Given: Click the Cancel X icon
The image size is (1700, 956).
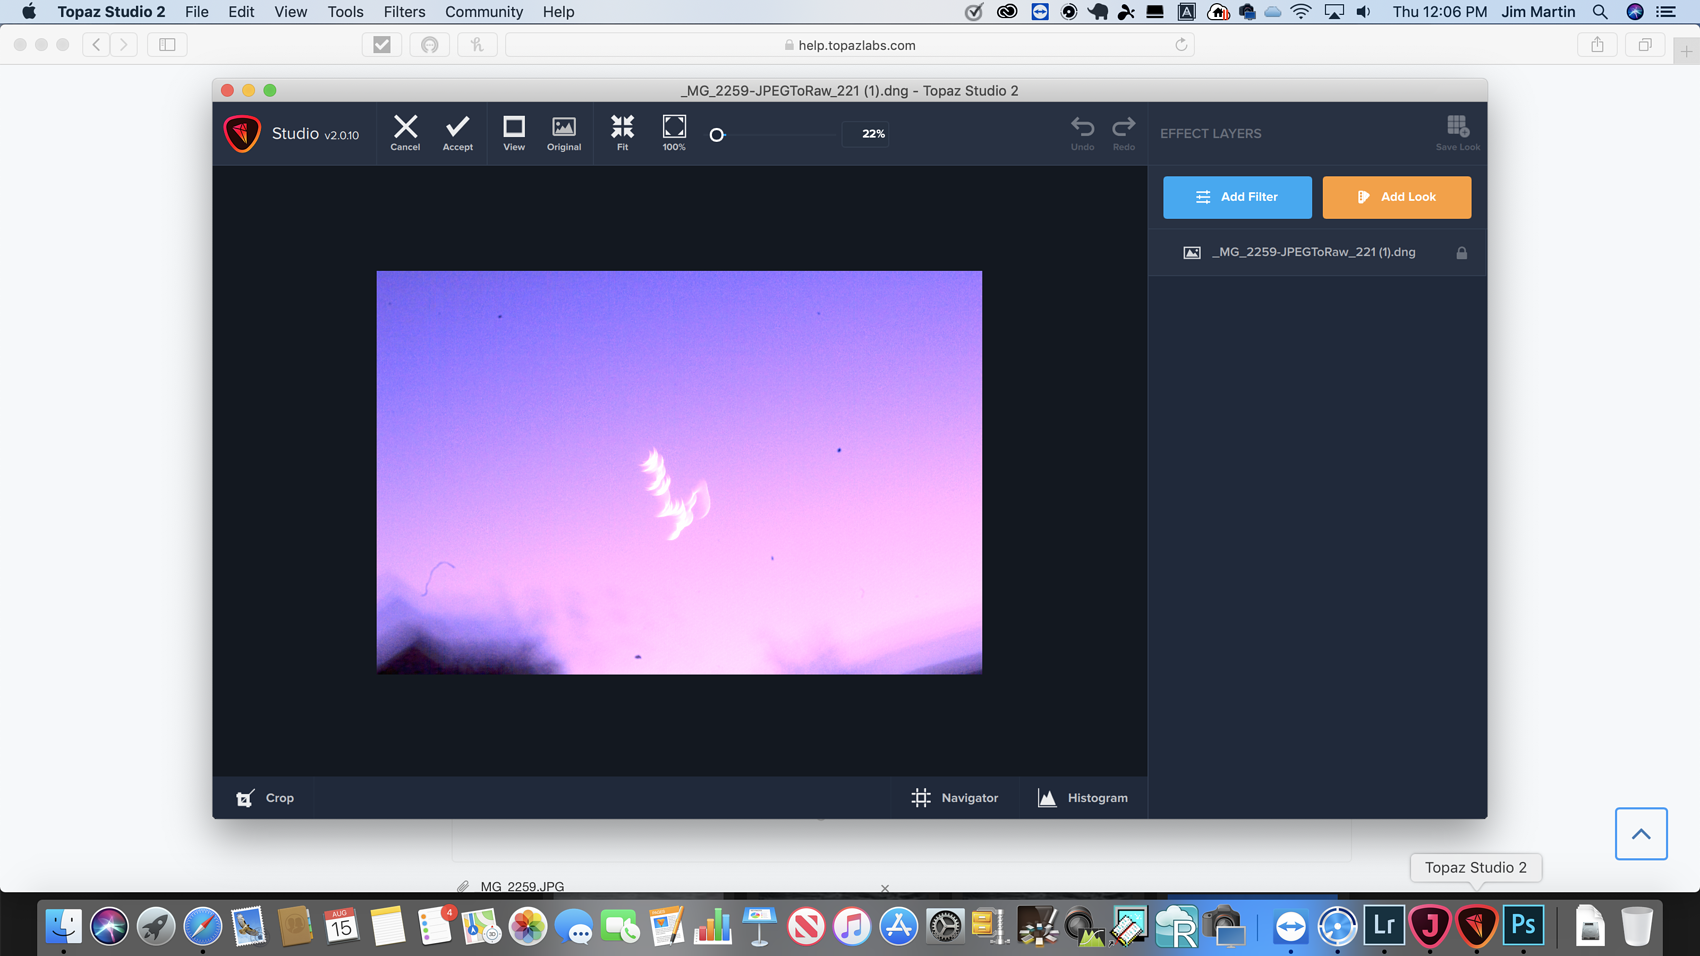Looking at the screenshot, I should pos(405,132).
